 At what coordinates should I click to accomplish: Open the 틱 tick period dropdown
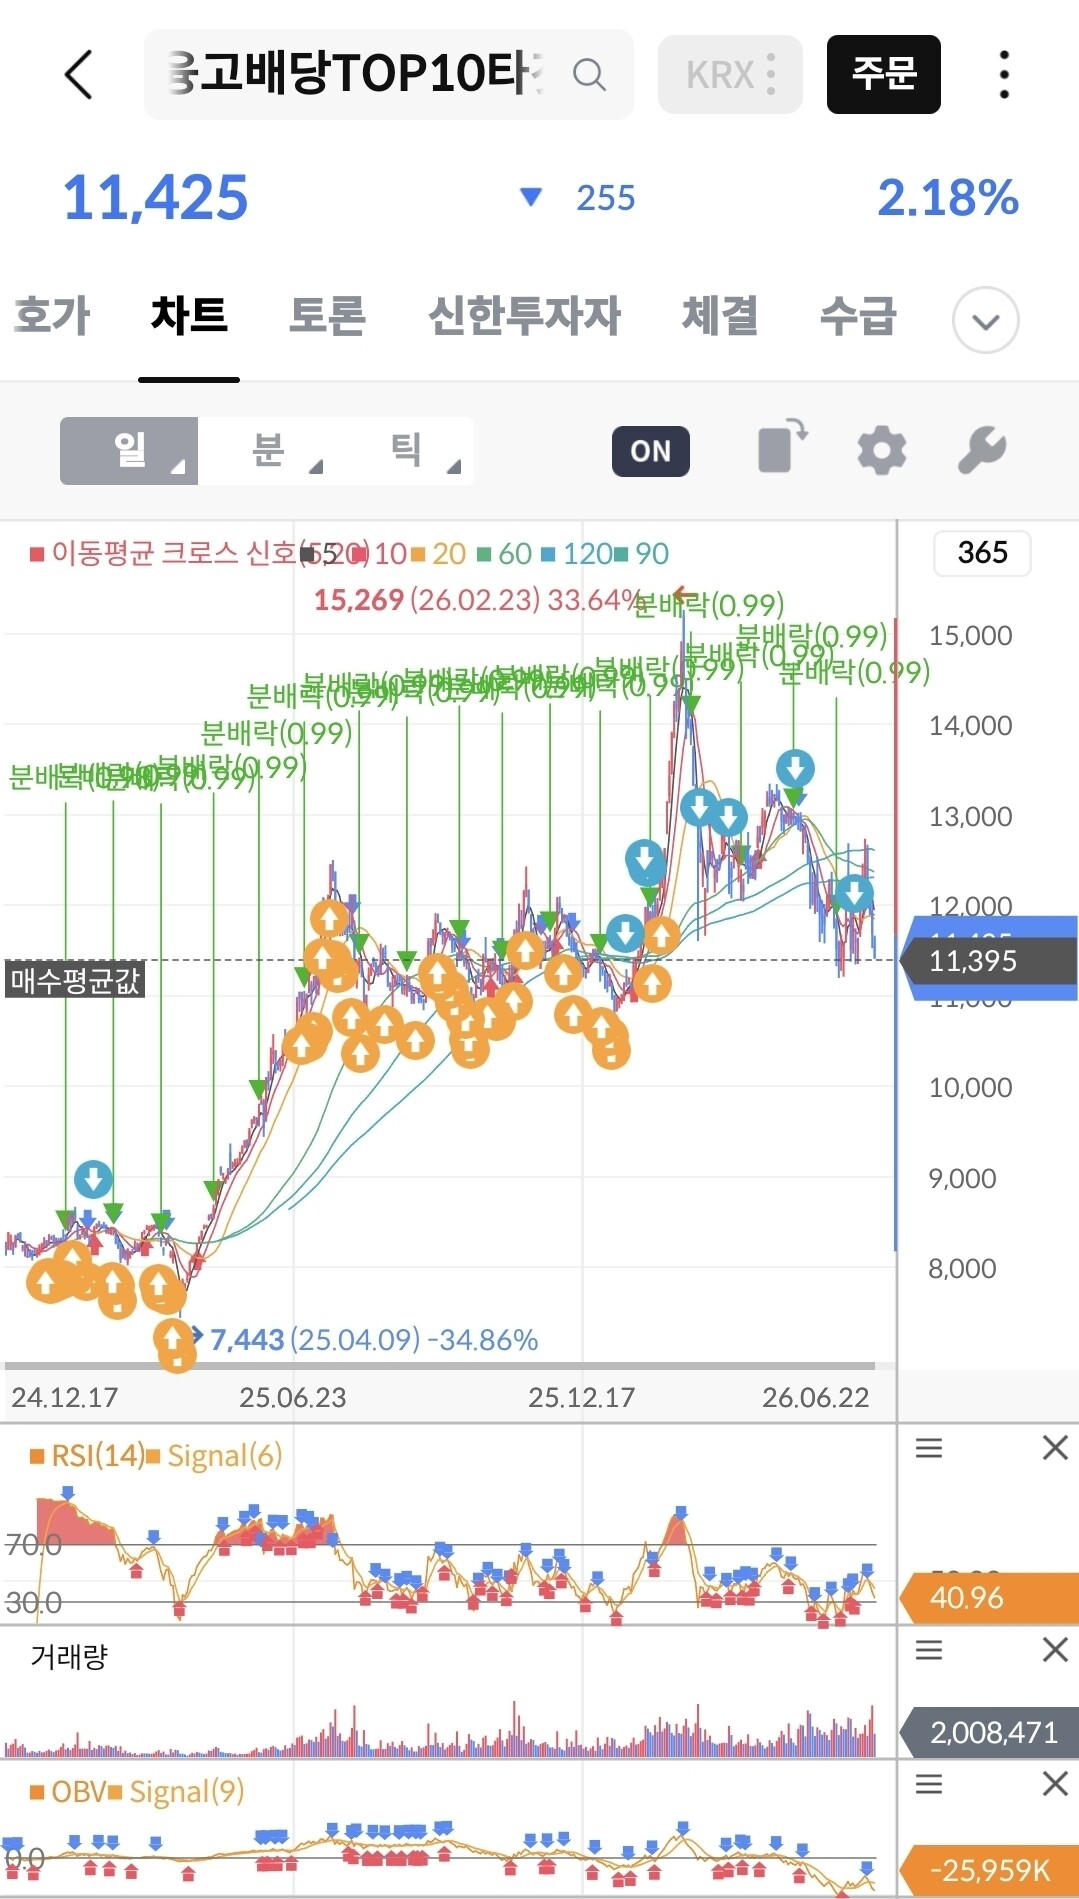tap(406, 451)
